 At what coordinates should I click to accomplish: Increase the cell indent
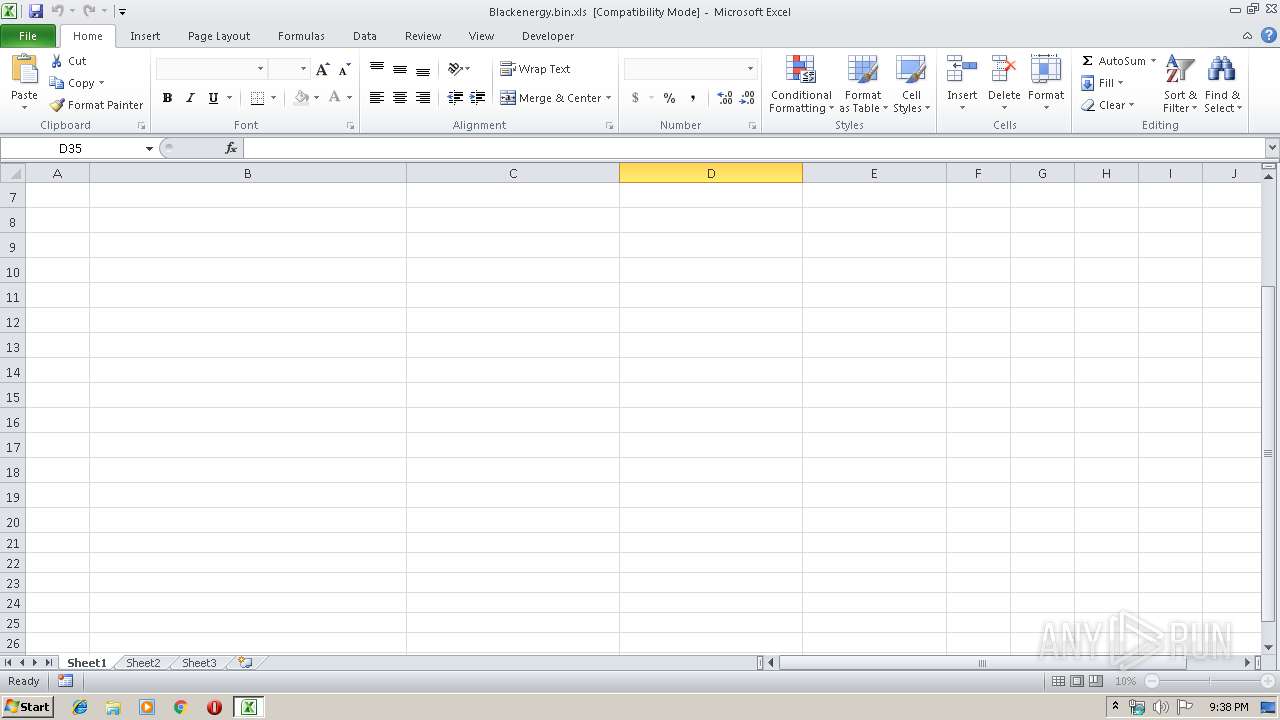[x=478, y=98]
